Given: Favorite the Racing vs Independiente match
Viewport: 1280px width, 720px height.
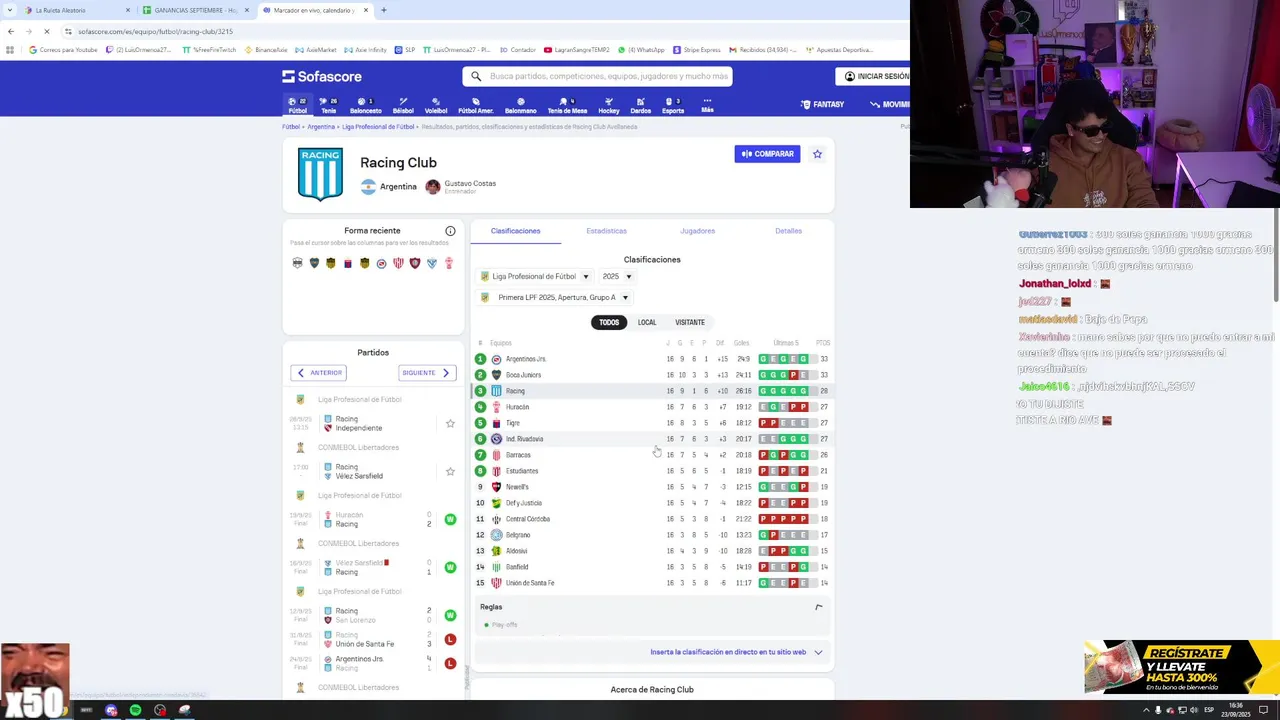Looking at the screenshot, I should tap(450, 424).
